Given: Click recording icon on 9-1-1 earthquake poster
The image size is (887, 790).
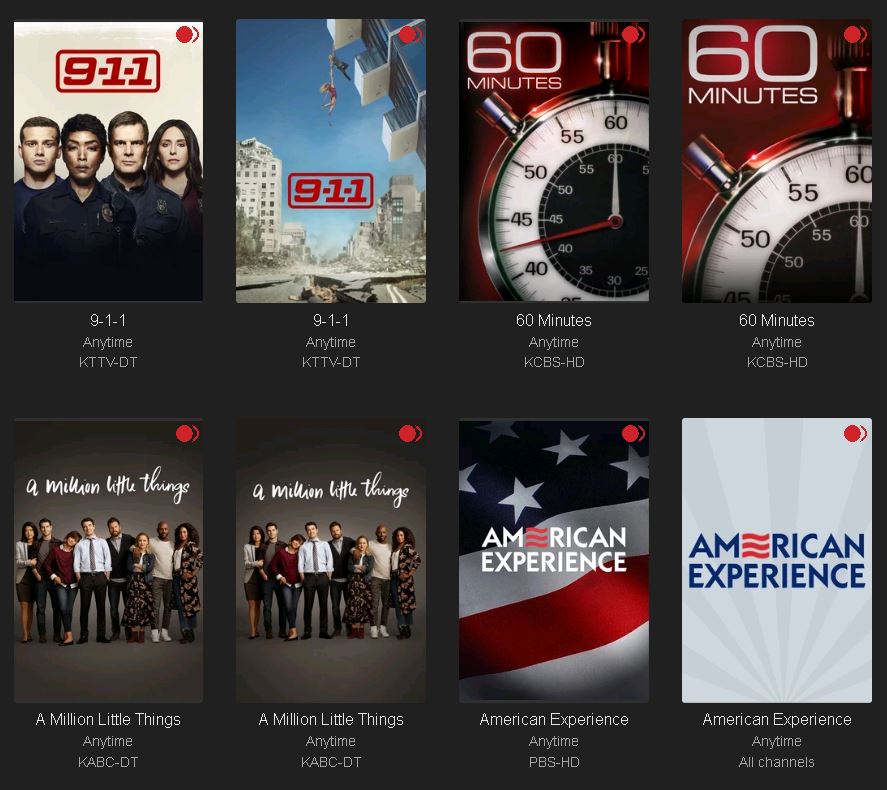Looking at the screenshot, I should tap(410, 34).
